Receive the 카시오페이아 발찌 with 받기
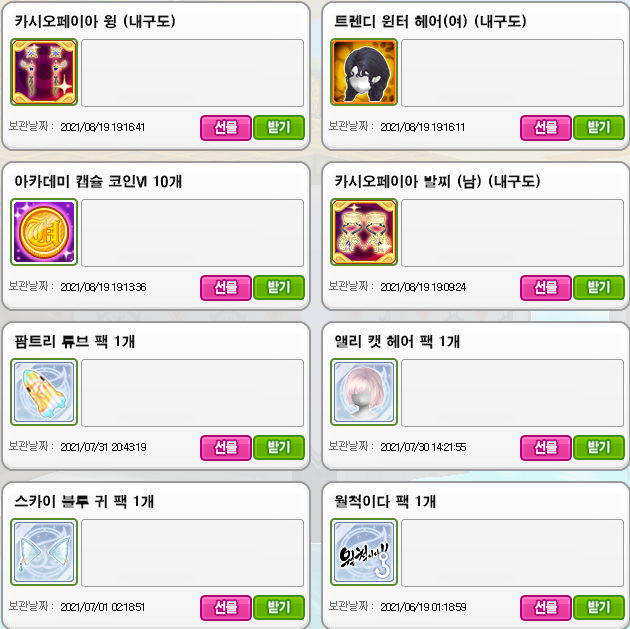This screenshot has height=629, width=630. point(599,288)
